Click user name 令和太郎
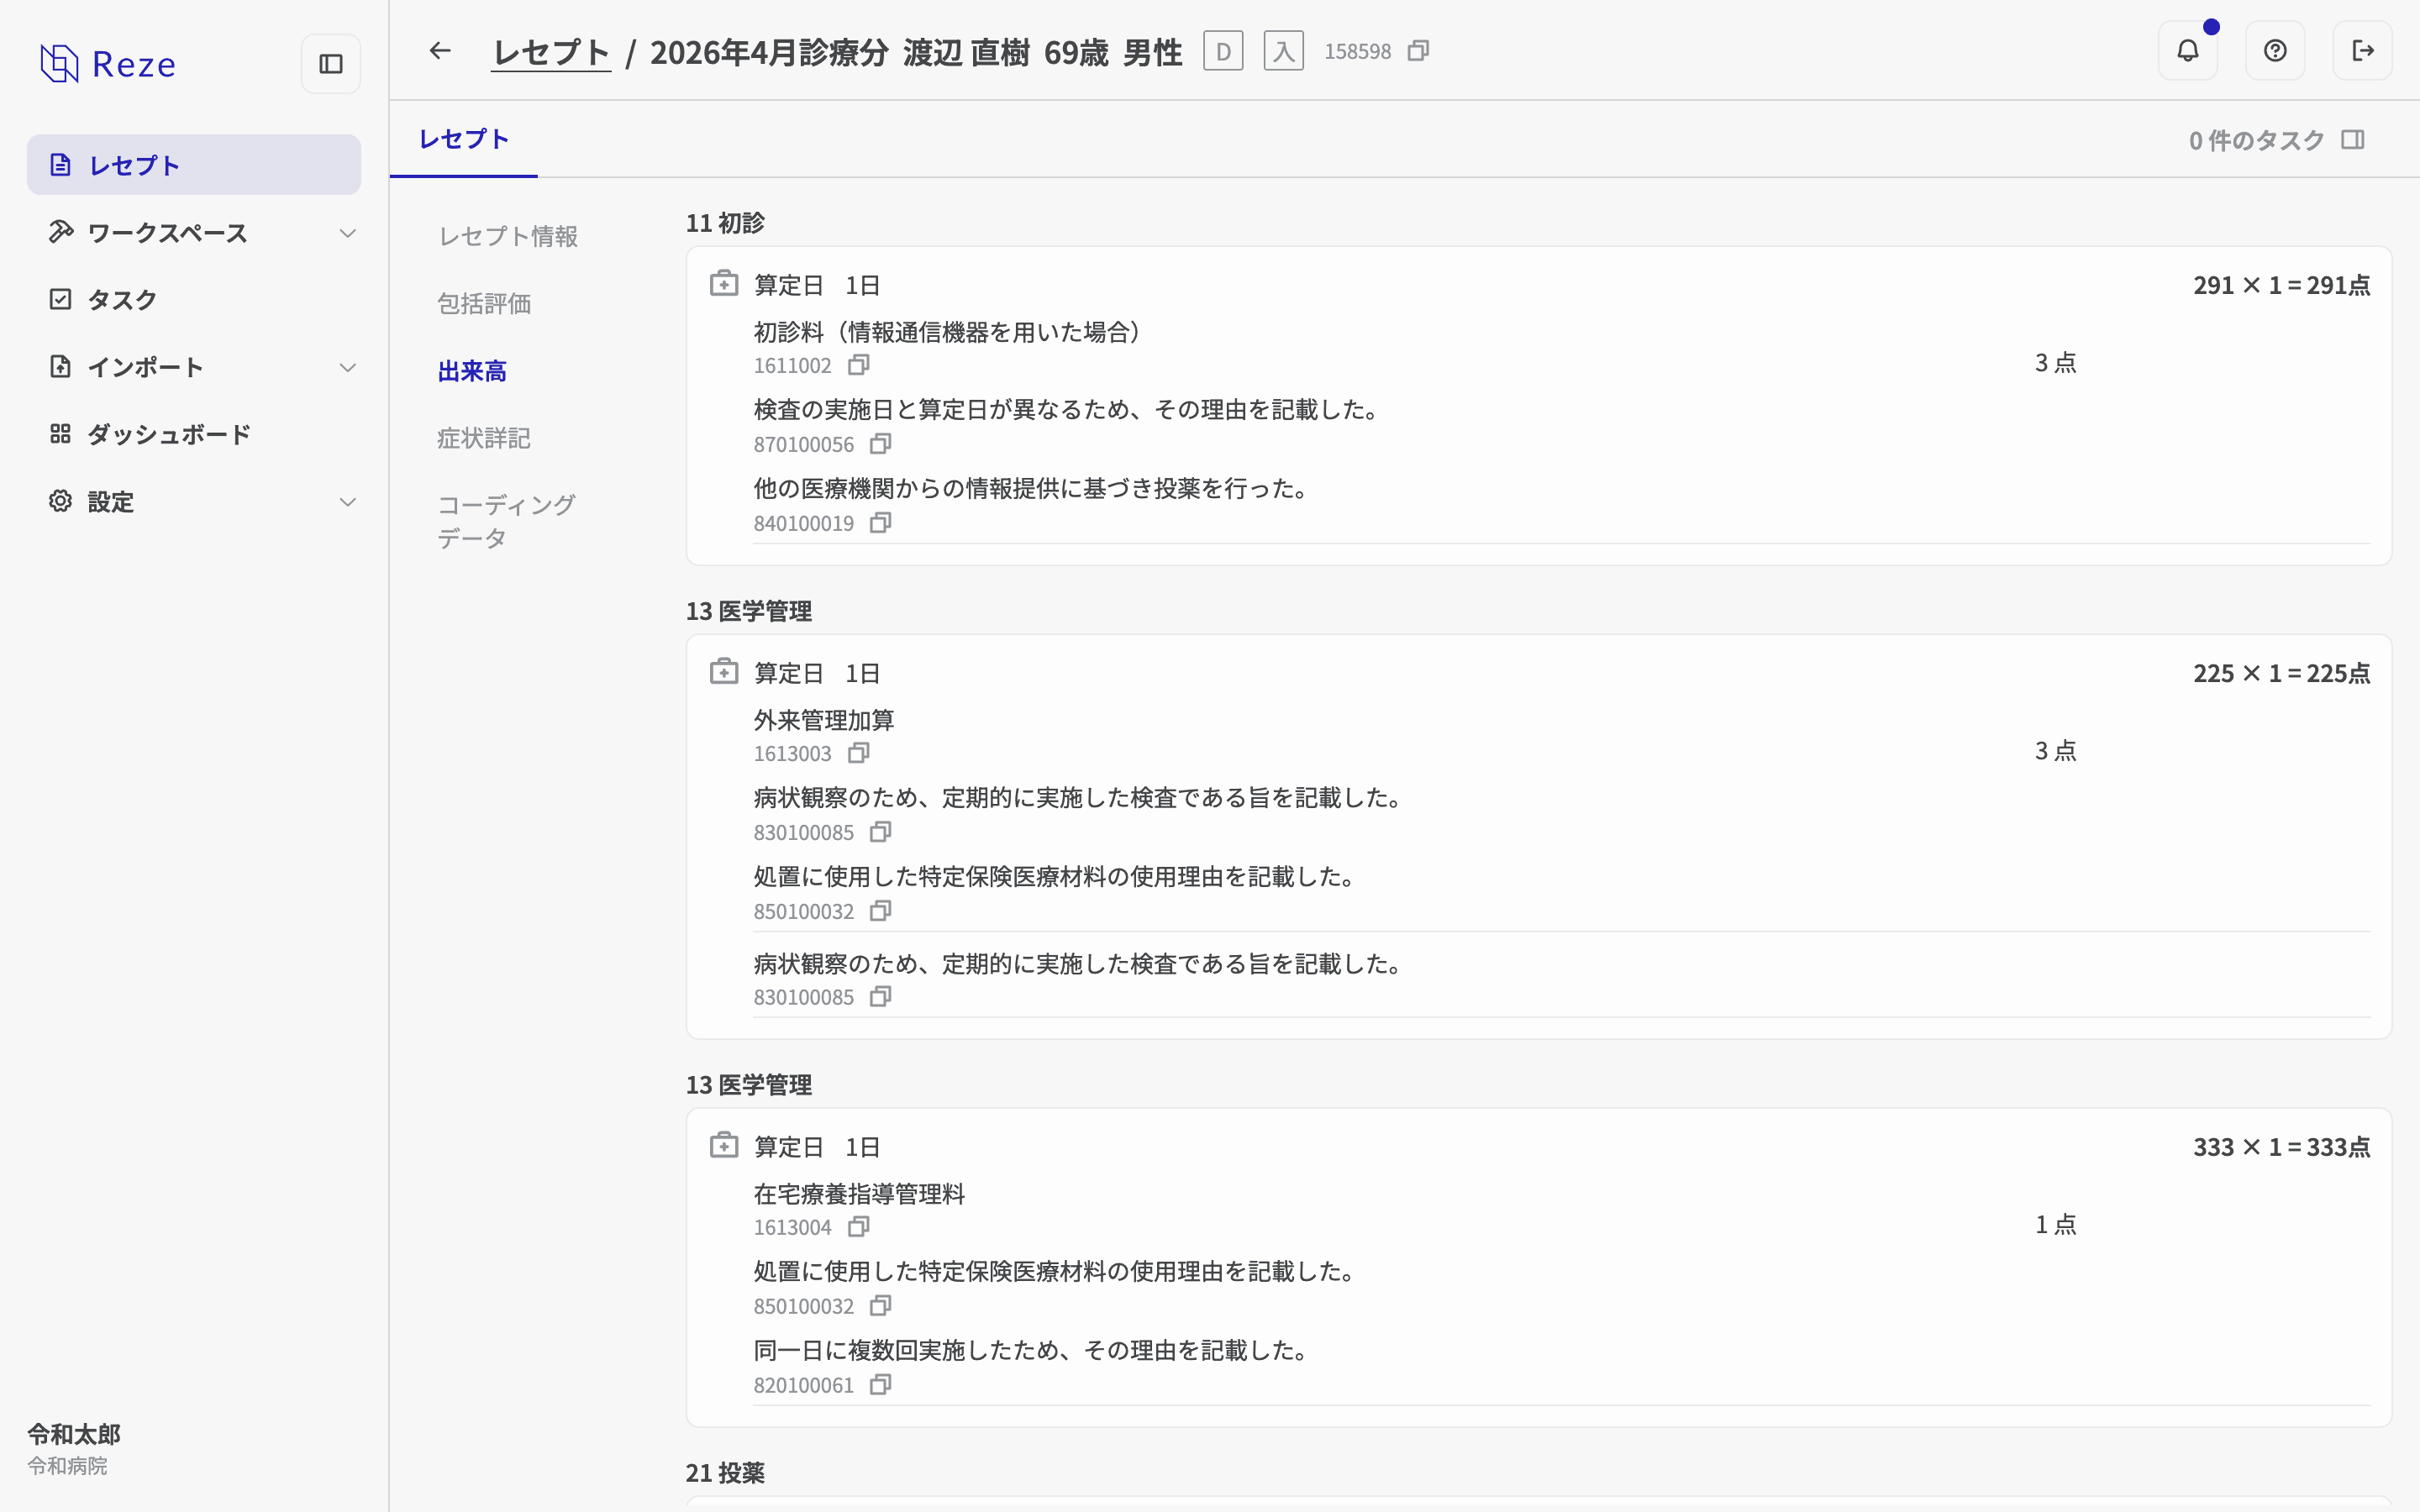This screenshot has height=1512, width=2420. 74,1434
